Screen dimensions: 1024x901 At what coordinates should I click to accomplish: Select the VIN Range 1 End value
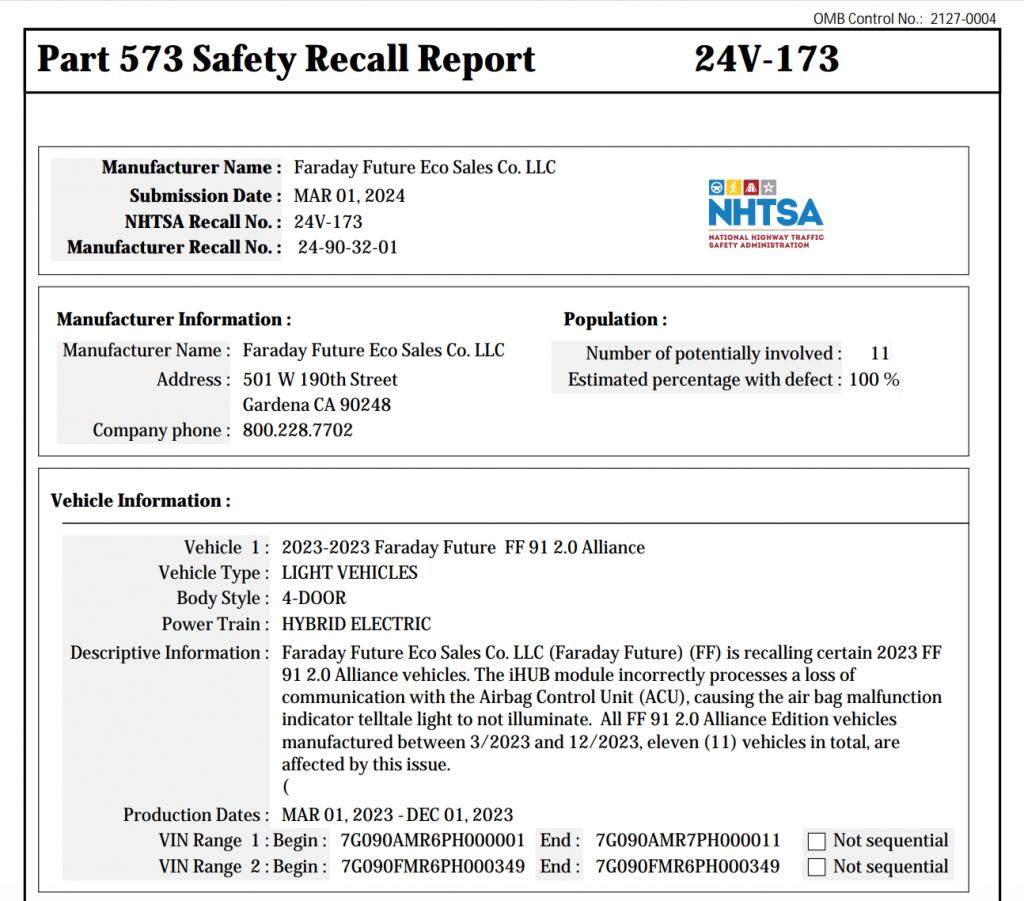tap(687, 841)
